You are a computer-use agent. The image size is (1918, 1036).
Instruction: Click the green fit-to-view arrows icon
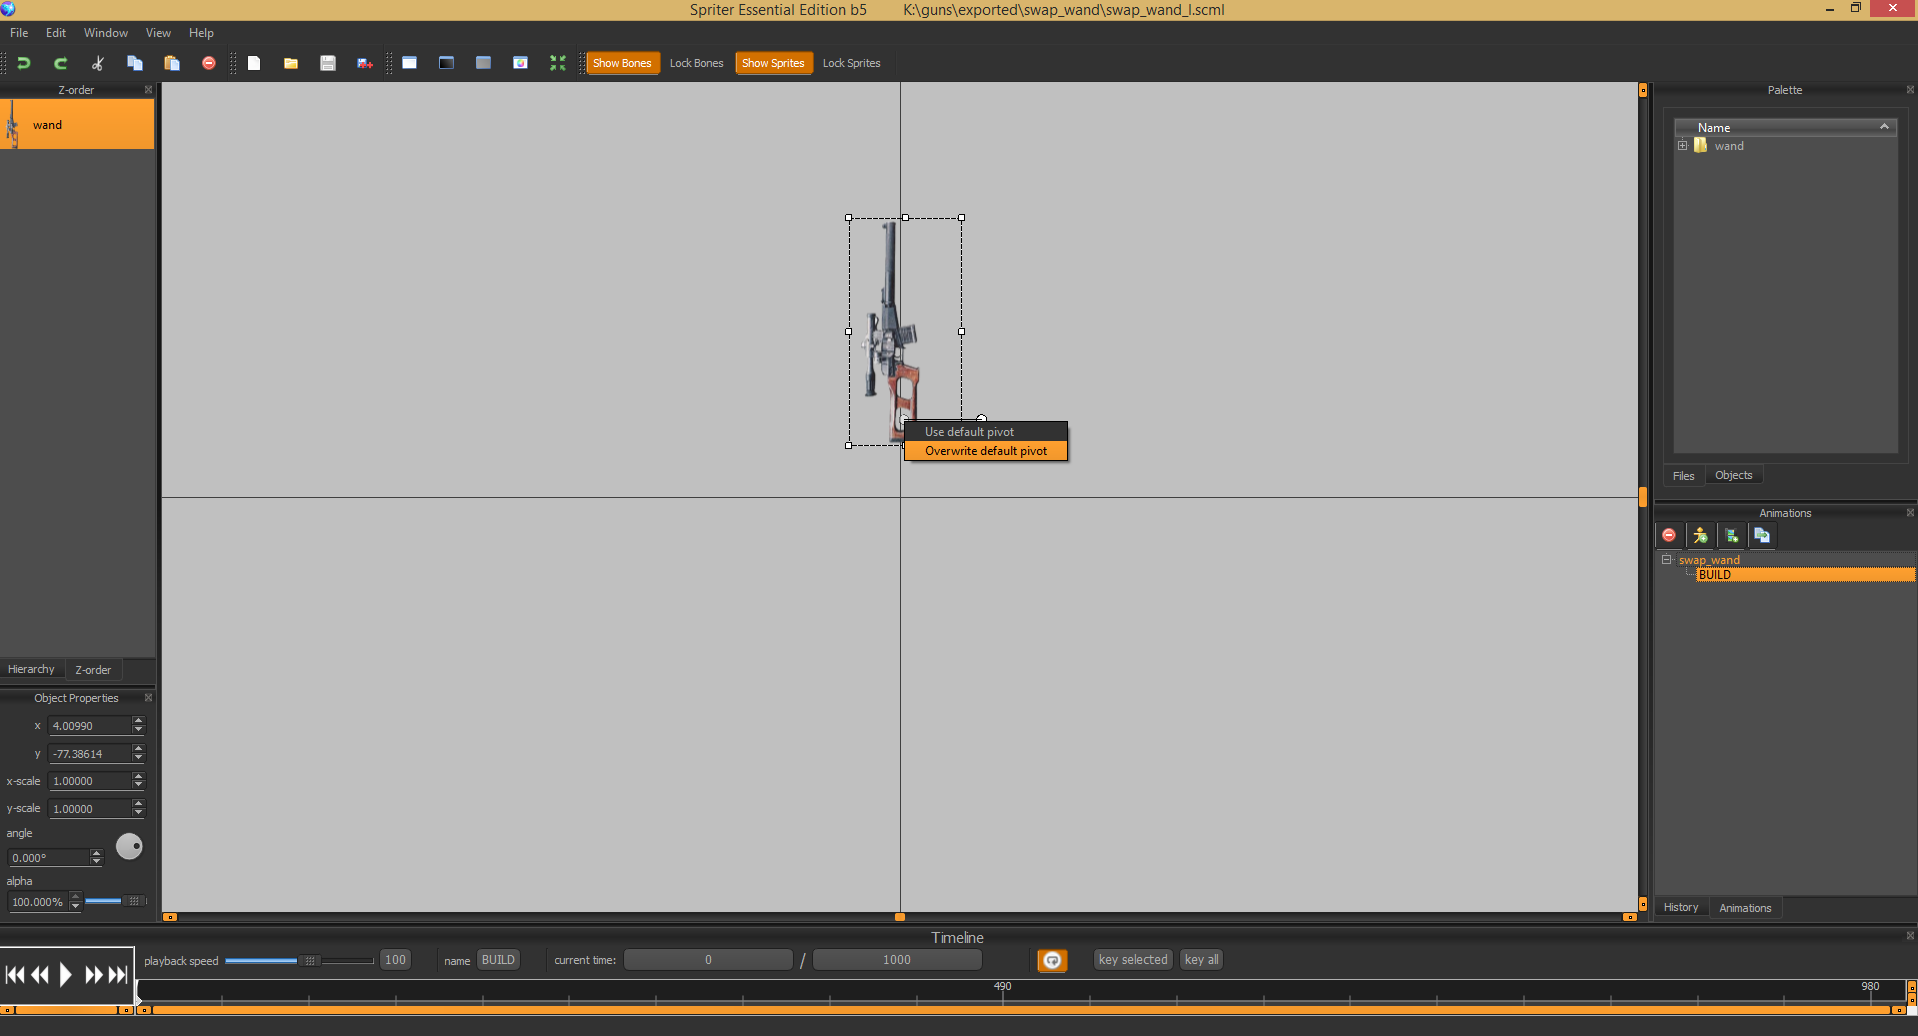click(x=558, y=63)
